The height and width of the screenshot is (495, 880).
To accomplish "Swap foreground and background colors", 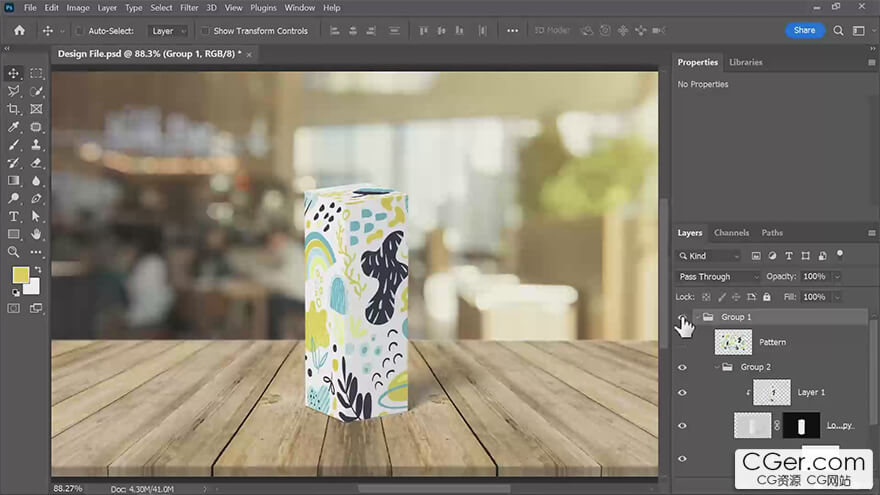I will coord(38,270).
